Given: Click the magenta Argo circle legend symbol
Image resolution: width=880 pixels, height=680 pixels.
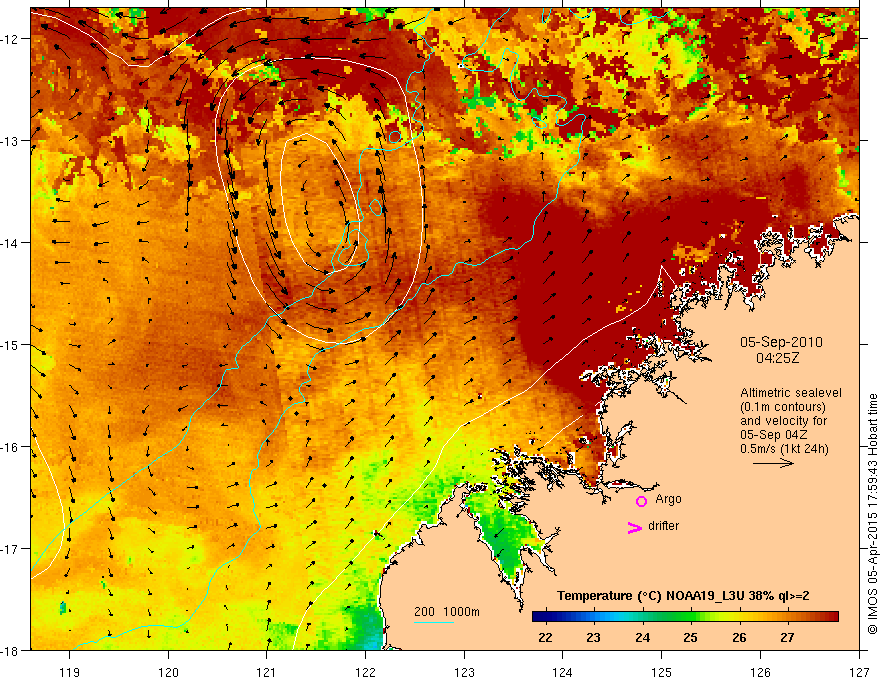Looking at the screenshot, I should coord(641,501).
